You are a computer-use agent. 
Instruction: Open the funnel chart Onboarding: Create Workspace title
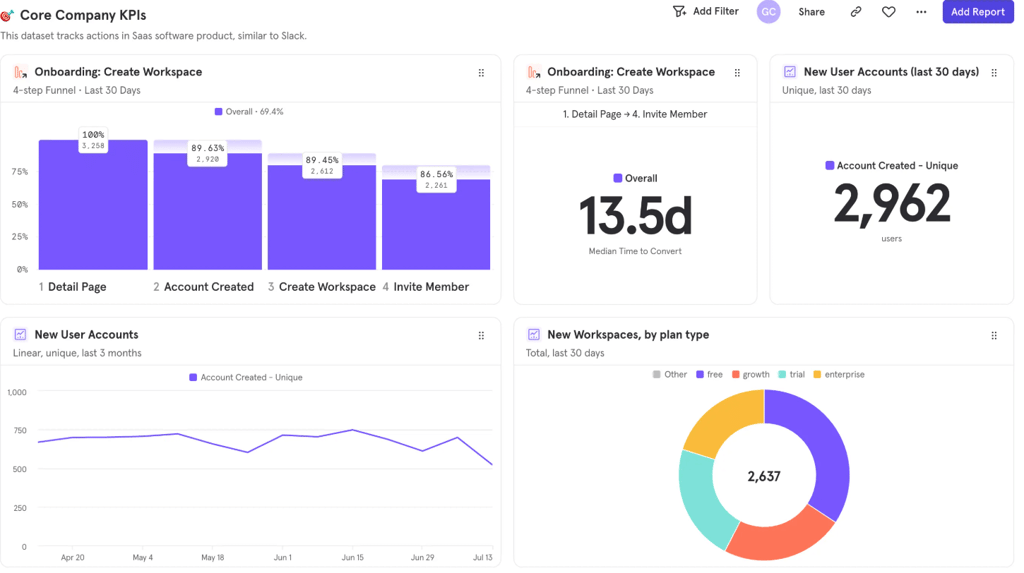coord(118,72)
